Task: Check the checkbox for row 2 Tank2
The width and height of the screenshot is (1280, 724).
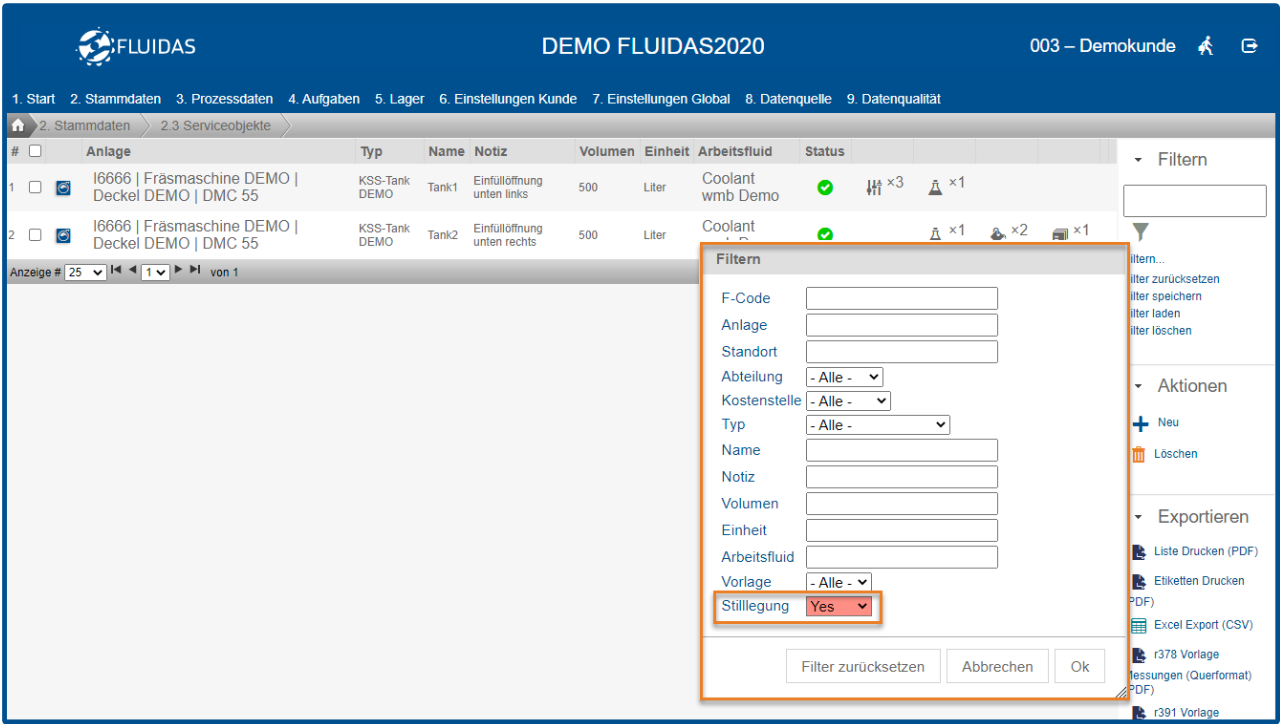Action: coord(35,235)
